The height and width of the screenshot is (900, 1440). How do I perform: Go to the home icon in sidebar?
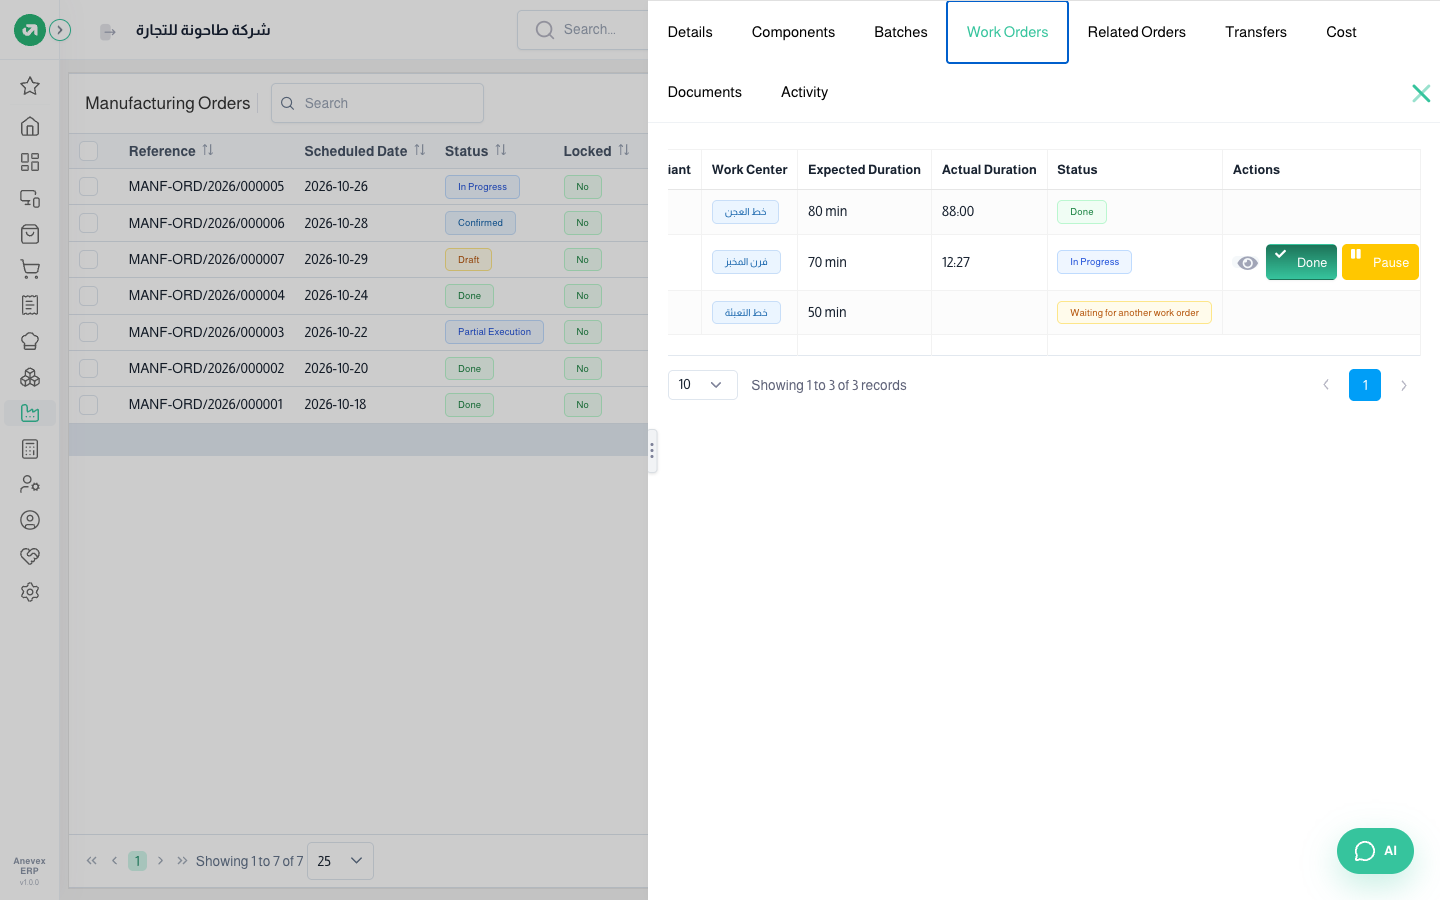[30, 126]
